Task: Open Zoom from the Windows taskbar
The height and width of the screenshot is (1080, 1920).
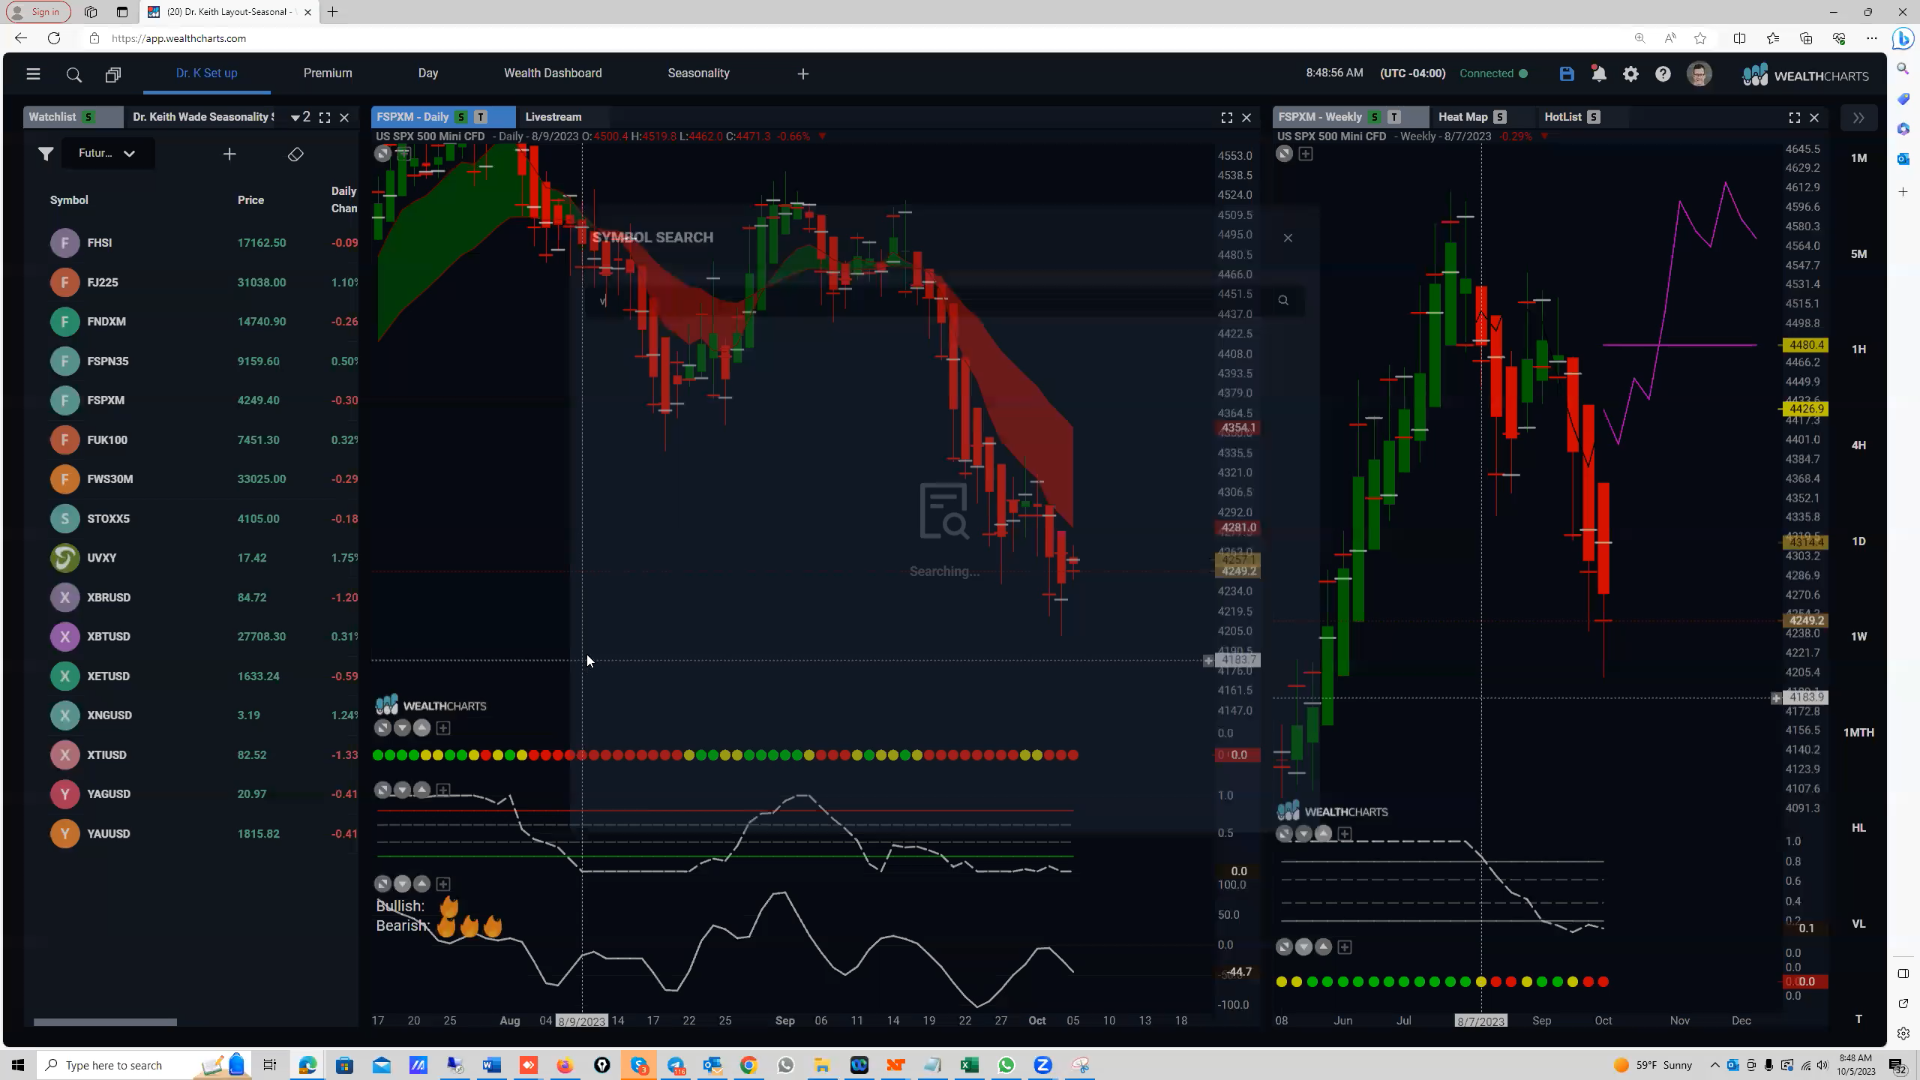Action: tap(1043, 1066)
